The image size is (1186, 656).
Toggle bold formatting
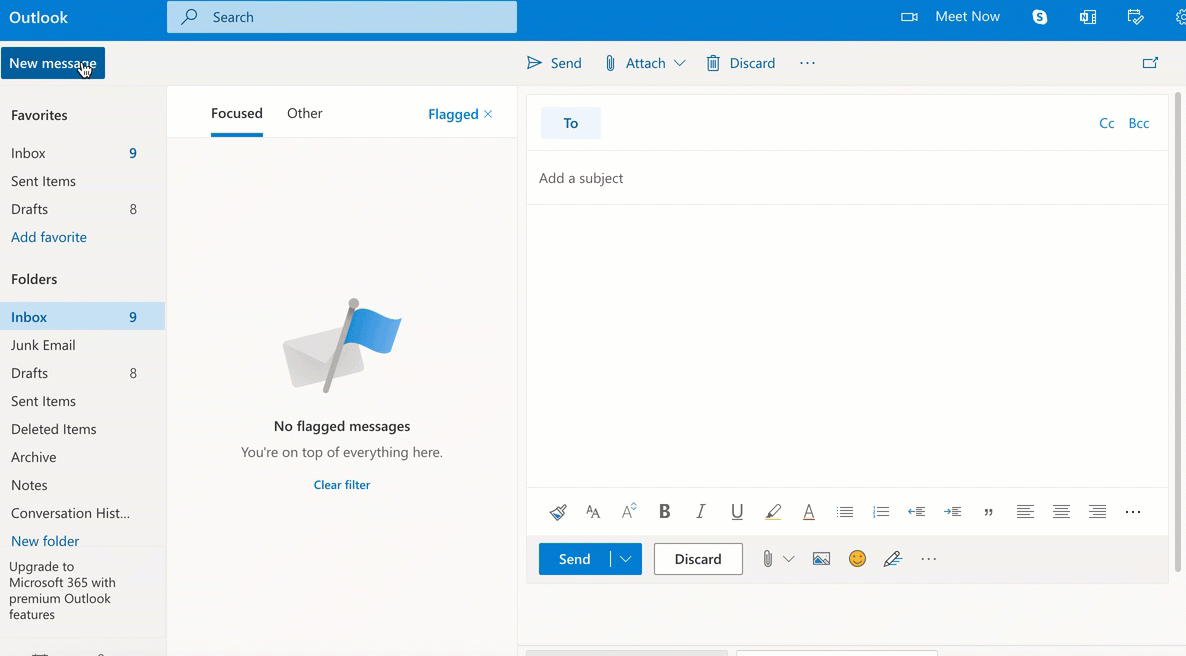pos(664,512)
